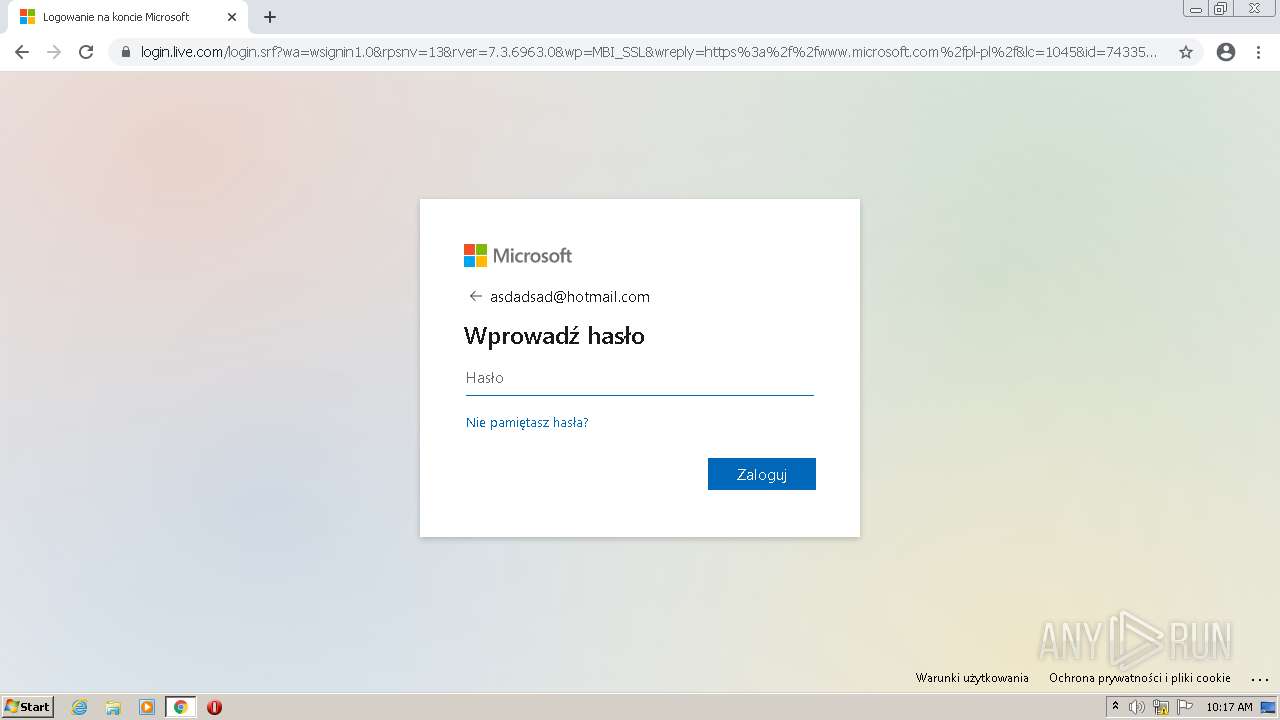Open the Chrome profile avatar menu

[1226, 52]
